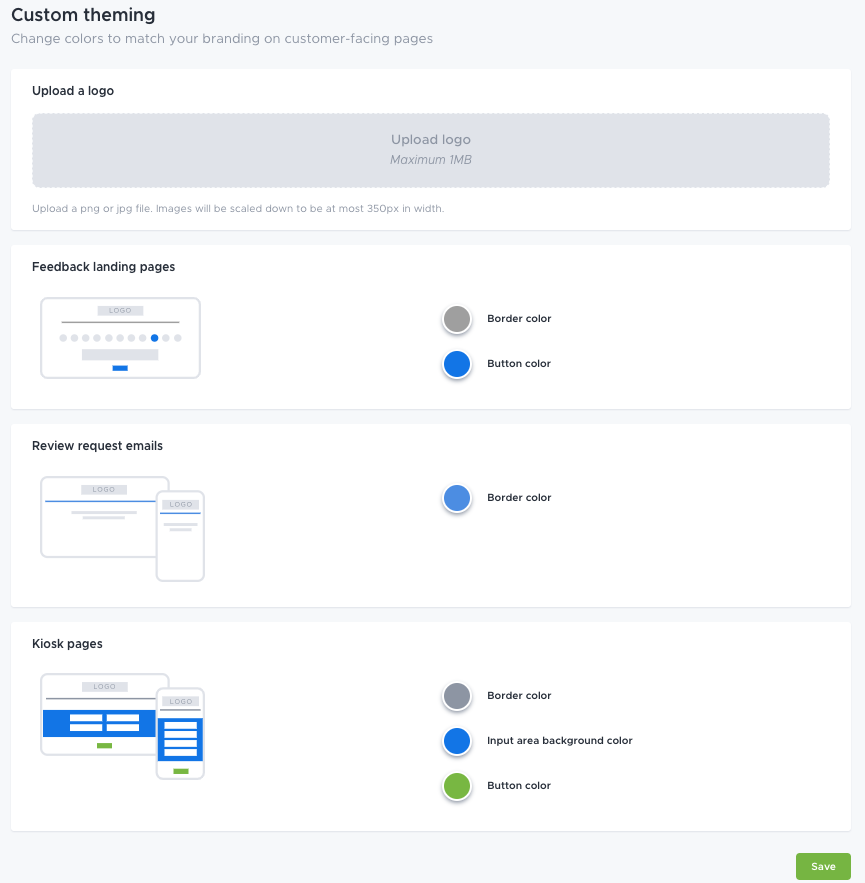The height and width of the screenshot is (883, 865).
Task: Open Kiosk pages Border color swatch
Action: pyautogui.click(x=457, y=697)
